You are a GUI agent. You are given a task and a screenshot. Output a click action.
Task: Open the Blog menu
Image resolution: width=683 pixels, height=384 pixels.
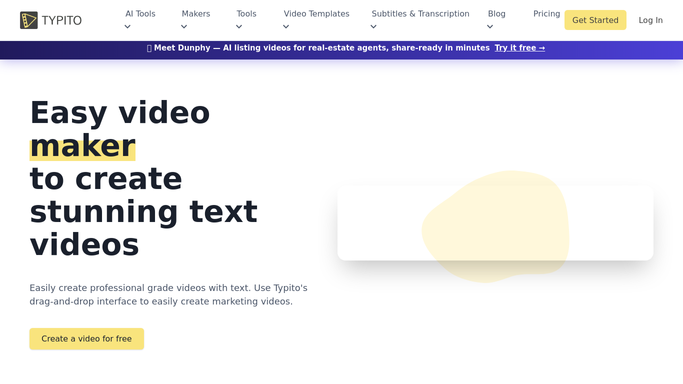(x=497, y=14)
